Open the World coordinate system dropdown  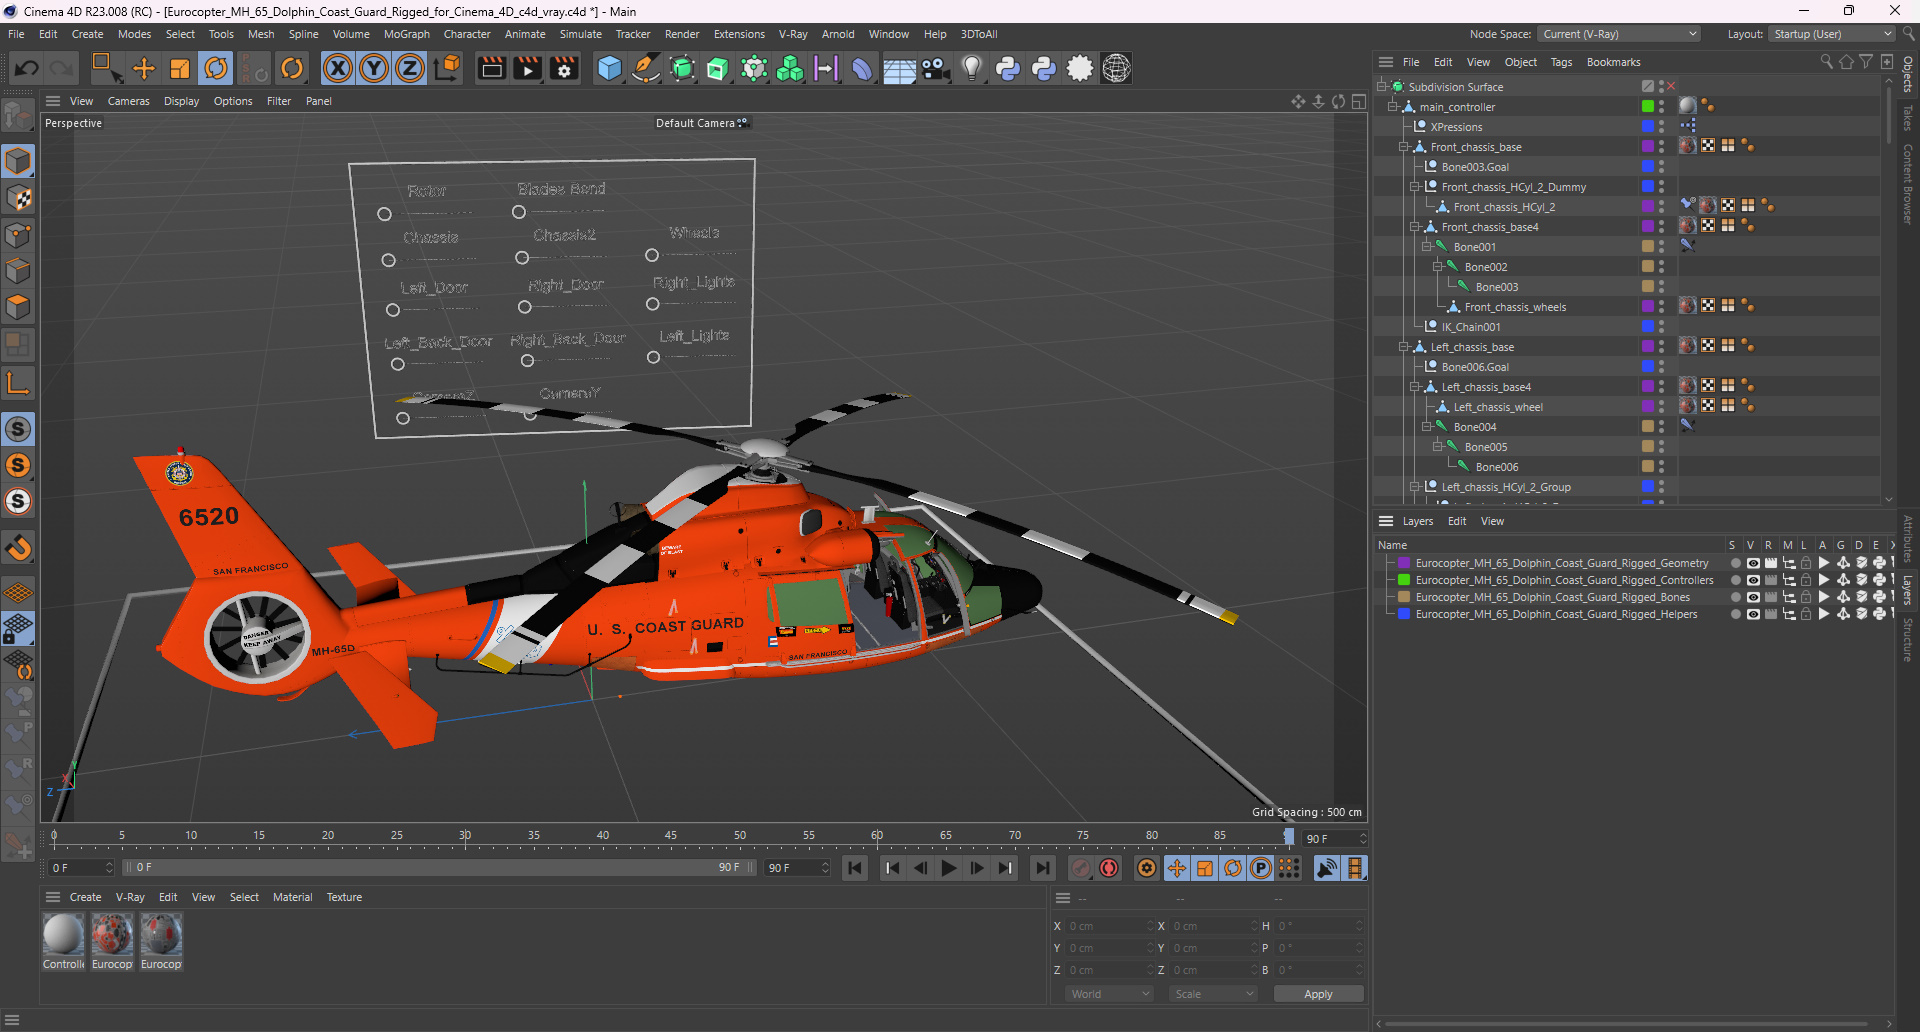1109,994
